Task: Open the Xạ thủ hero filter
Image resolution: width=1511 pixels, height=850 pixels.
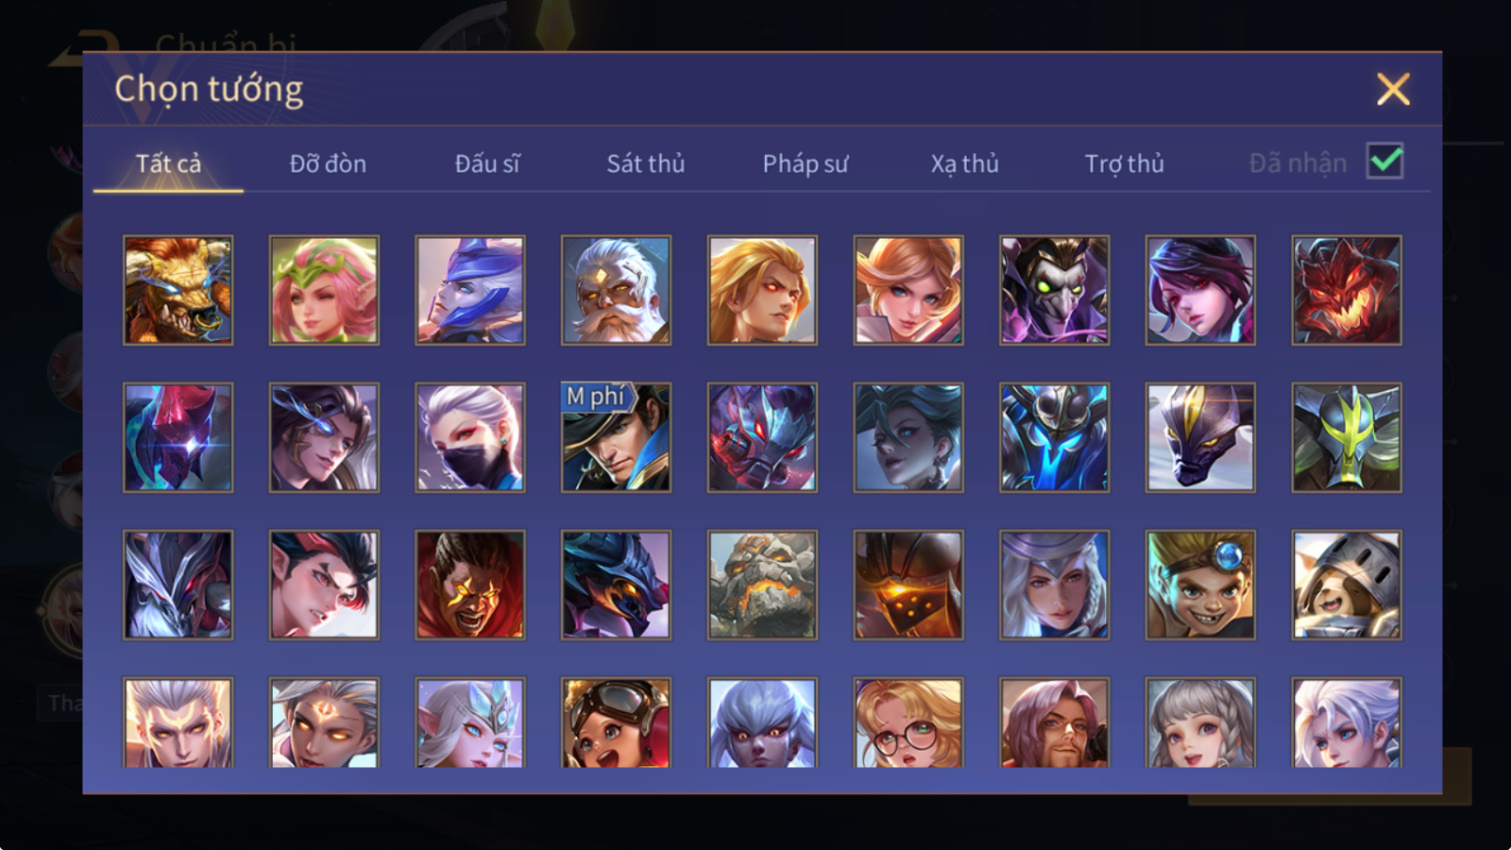Action: click(965, 163)
